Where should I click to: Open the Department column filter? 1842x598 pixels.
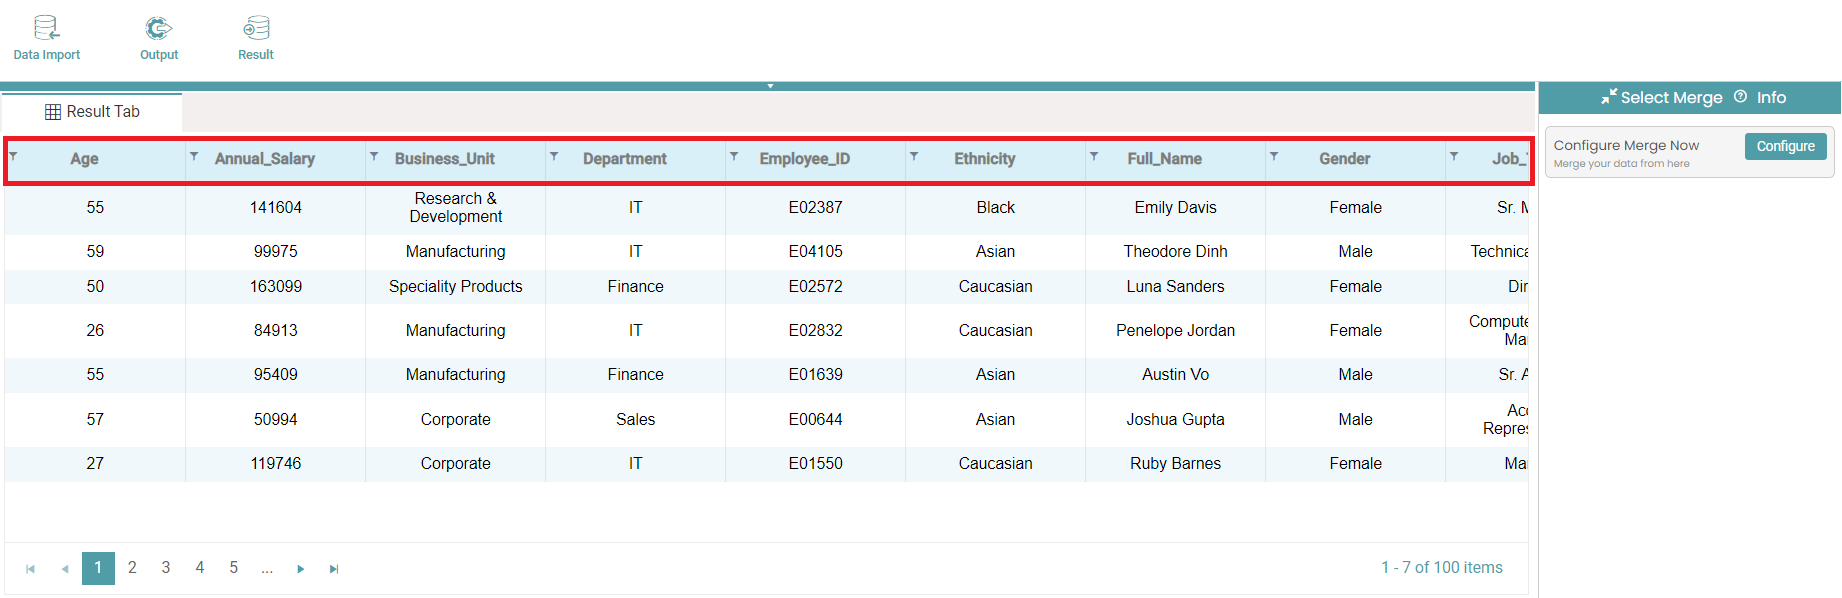pos(554,157)
